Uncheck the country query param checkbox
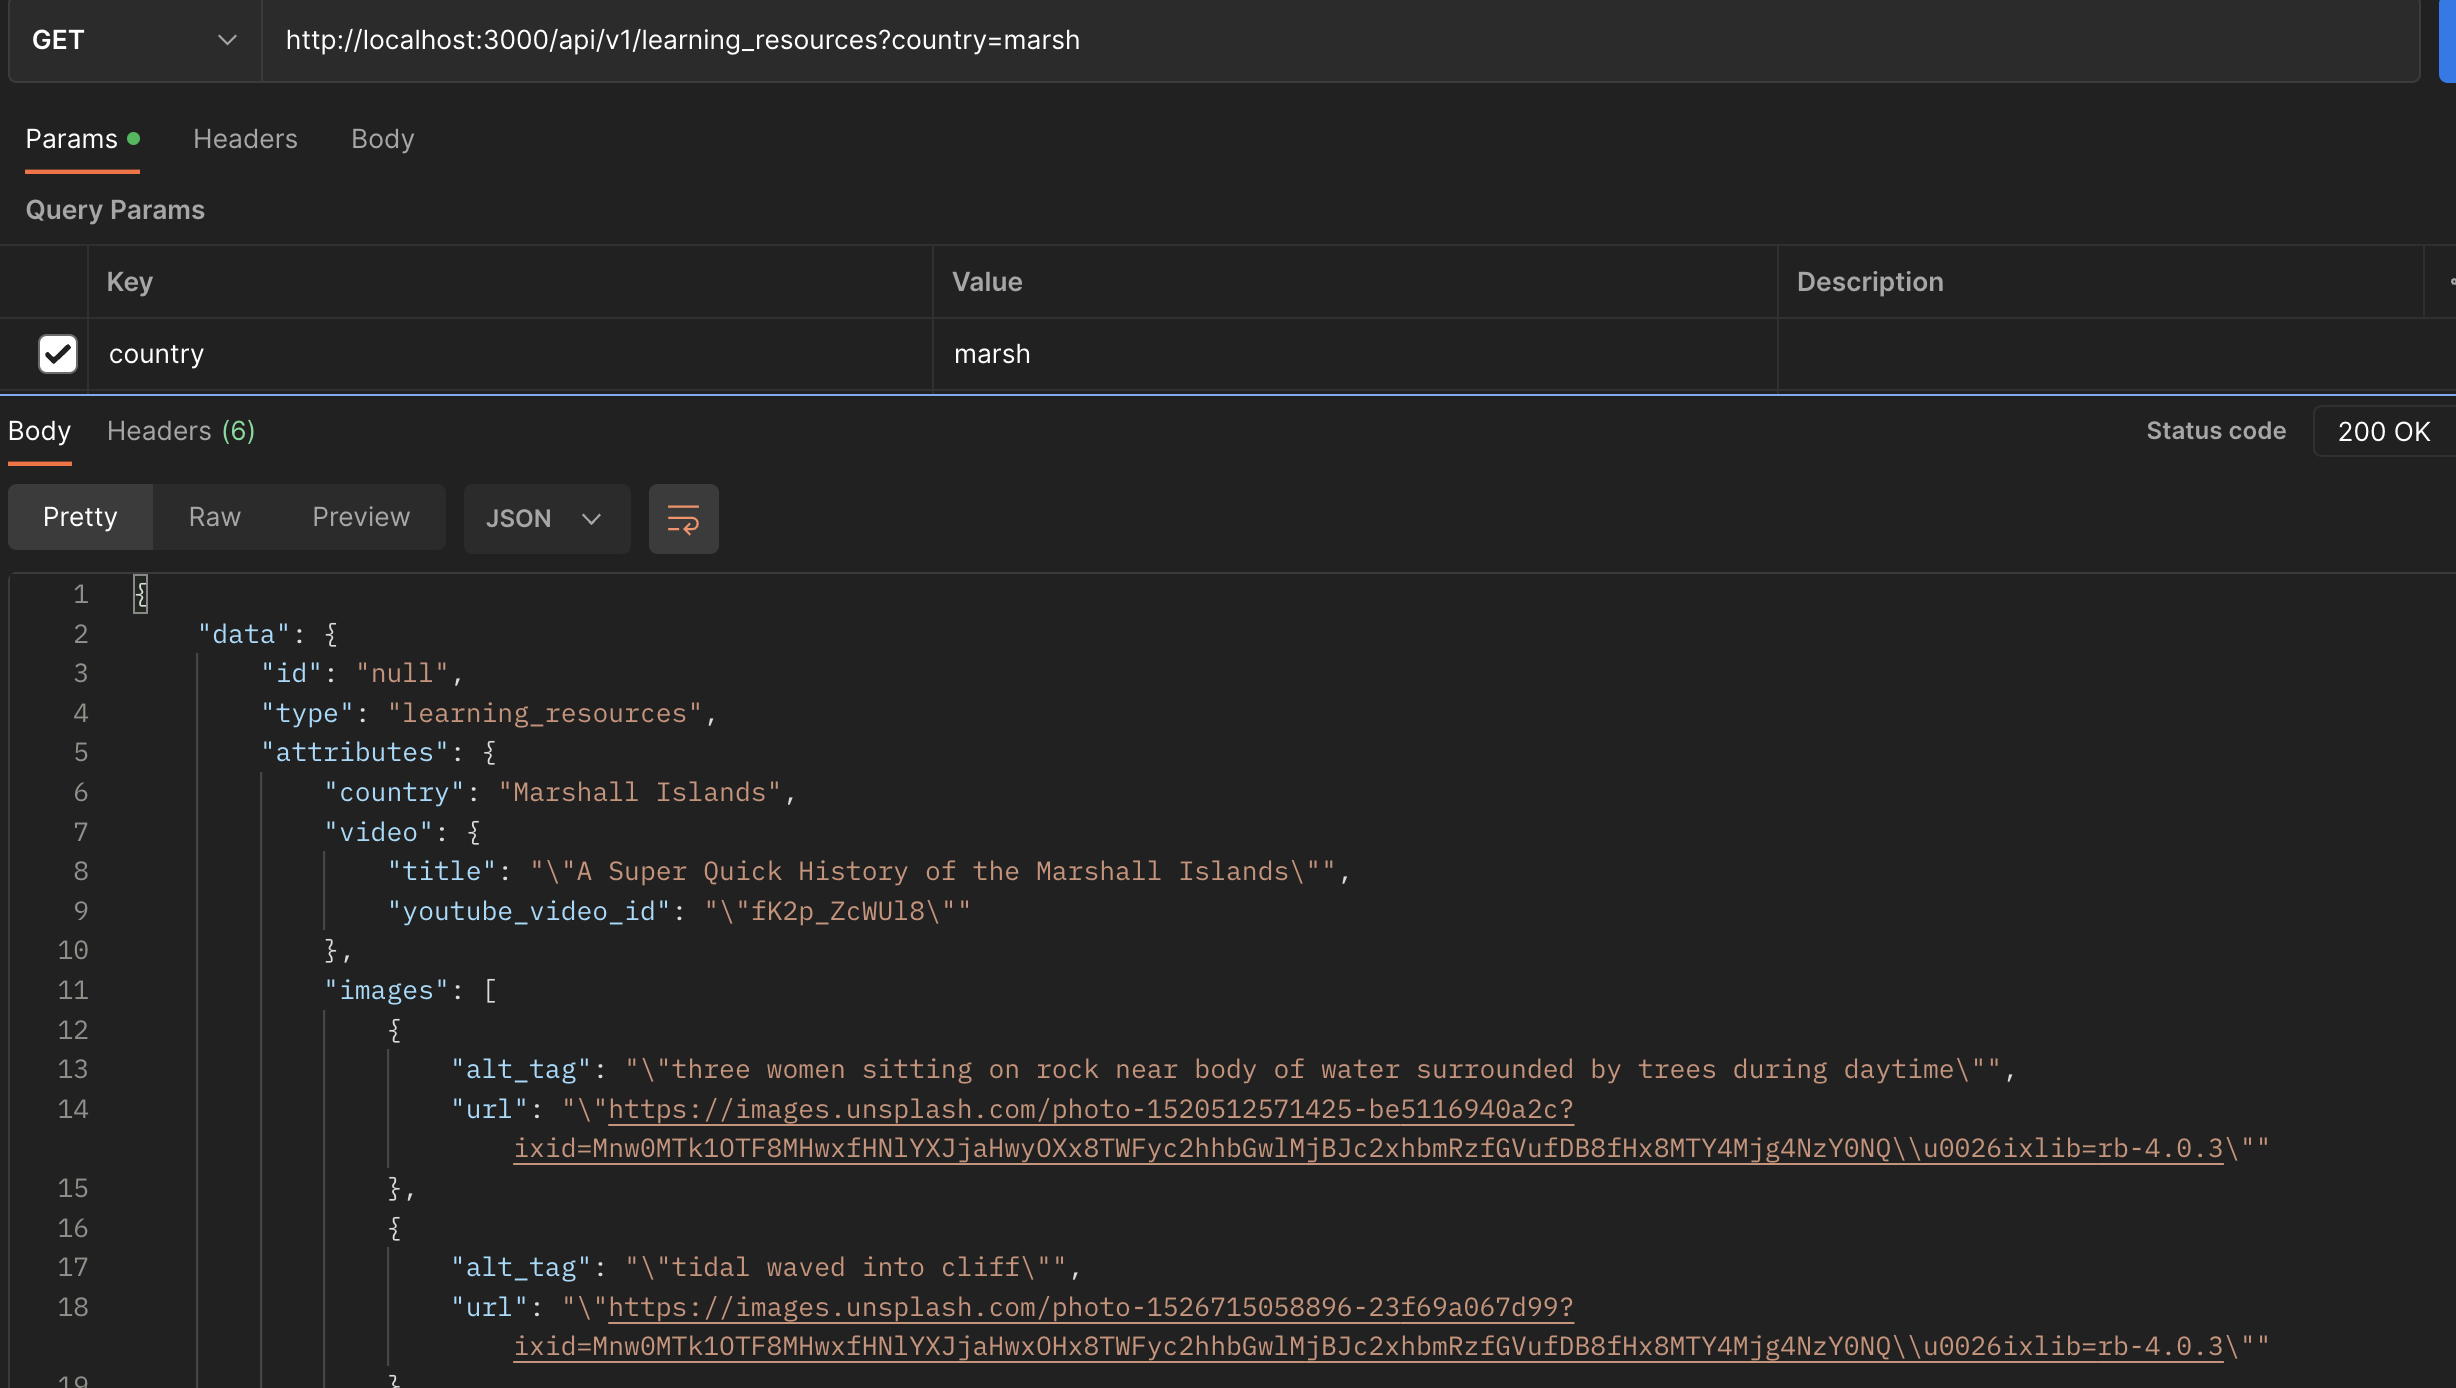This screenshot has height=1388, width=2456. [58, 354]
